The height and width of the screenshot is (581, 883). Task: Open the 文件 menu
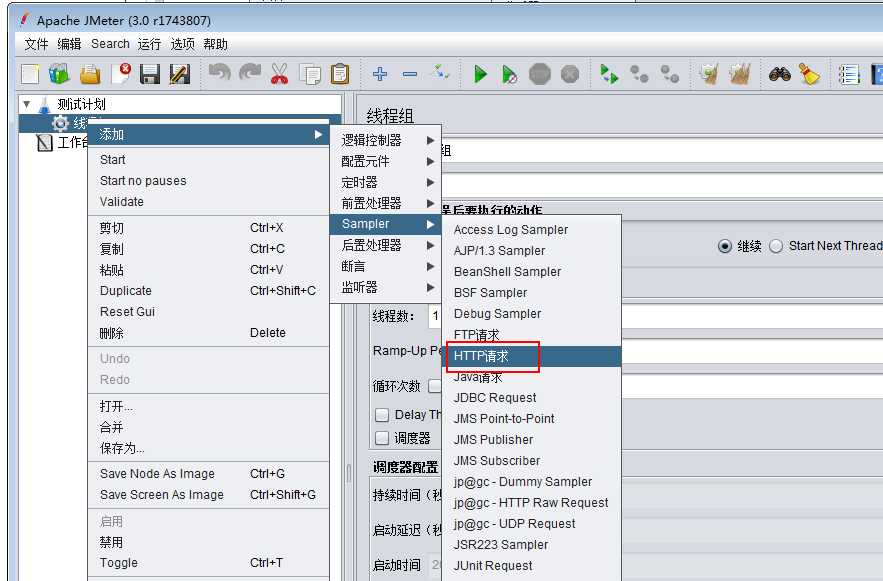pos(36,44)
